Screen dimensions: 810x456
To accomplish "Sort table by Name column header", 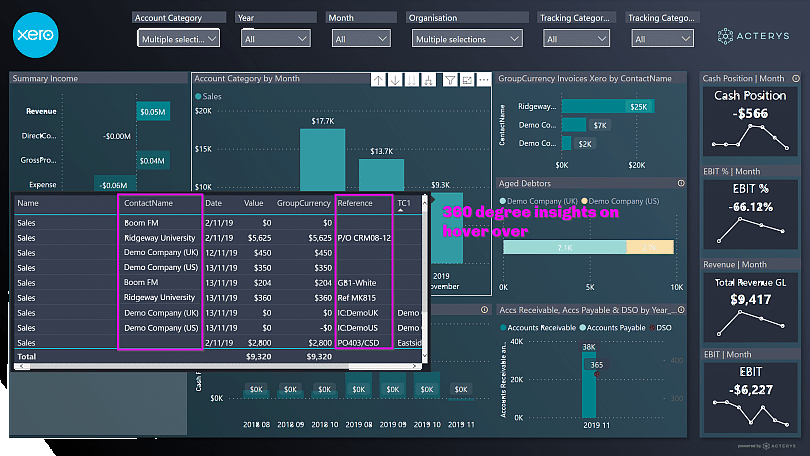I will click(x=28, y=203).
